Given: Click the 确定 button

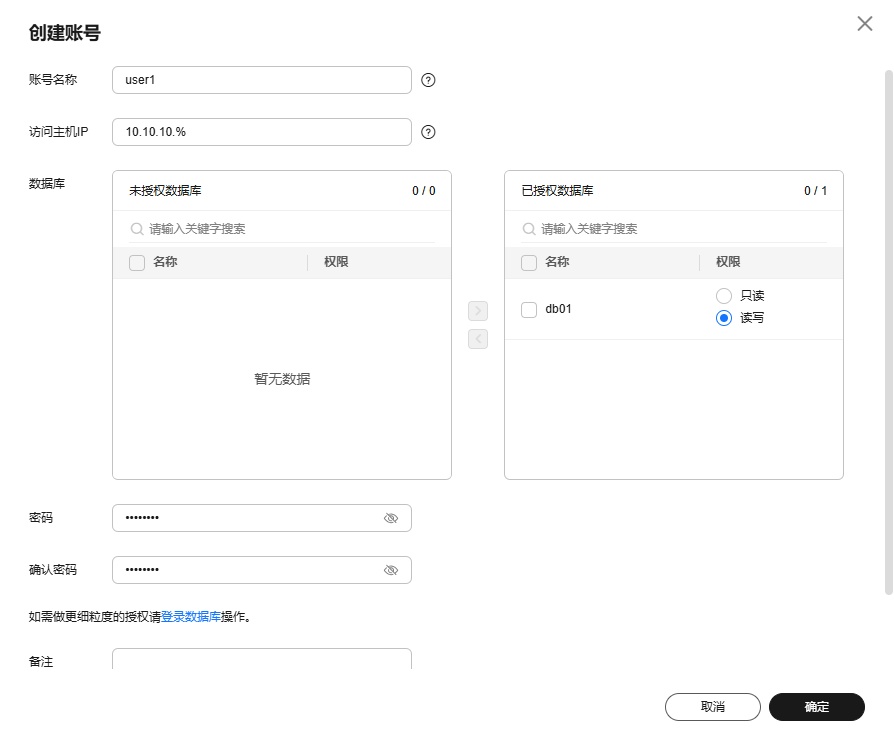Looking at the screenshot, I should pos(816,707).
